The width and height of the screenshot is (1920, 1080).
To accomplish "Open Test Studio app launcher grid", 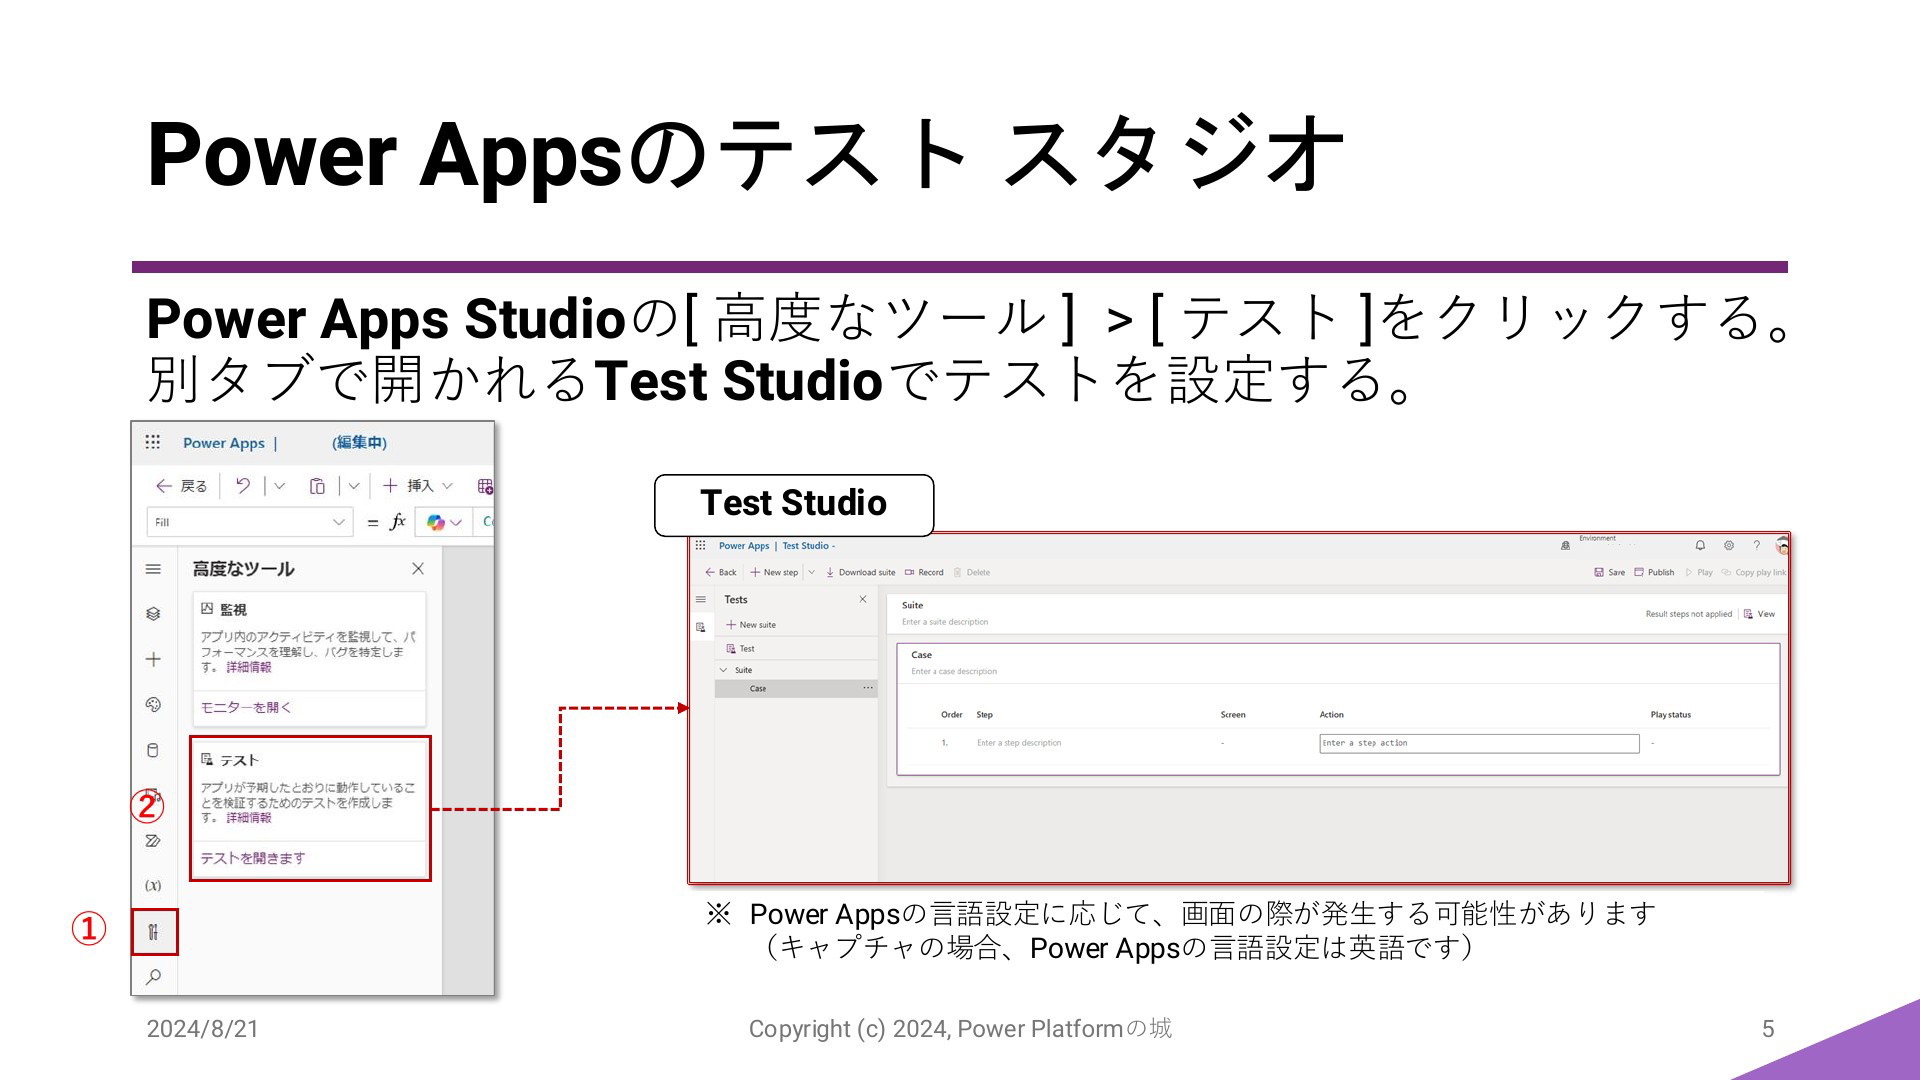I will click(x=701, y=546).
